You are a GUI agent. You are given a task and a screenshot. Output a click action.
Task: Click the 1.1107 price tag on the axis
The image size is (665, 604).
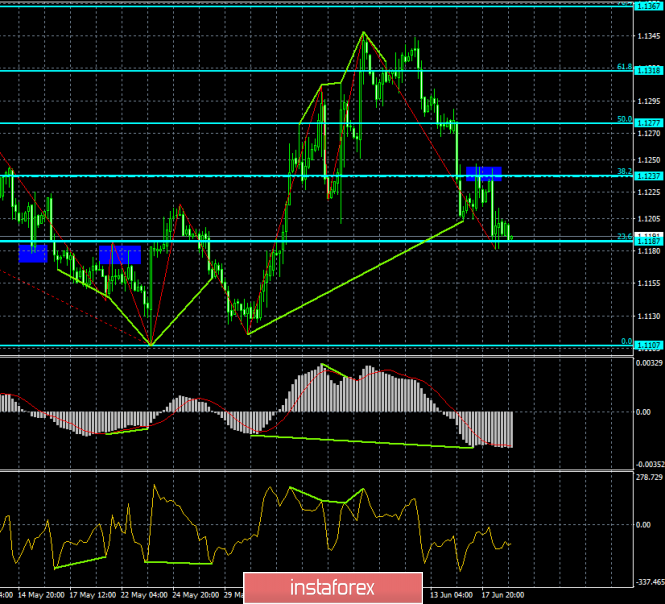point(649,345)
